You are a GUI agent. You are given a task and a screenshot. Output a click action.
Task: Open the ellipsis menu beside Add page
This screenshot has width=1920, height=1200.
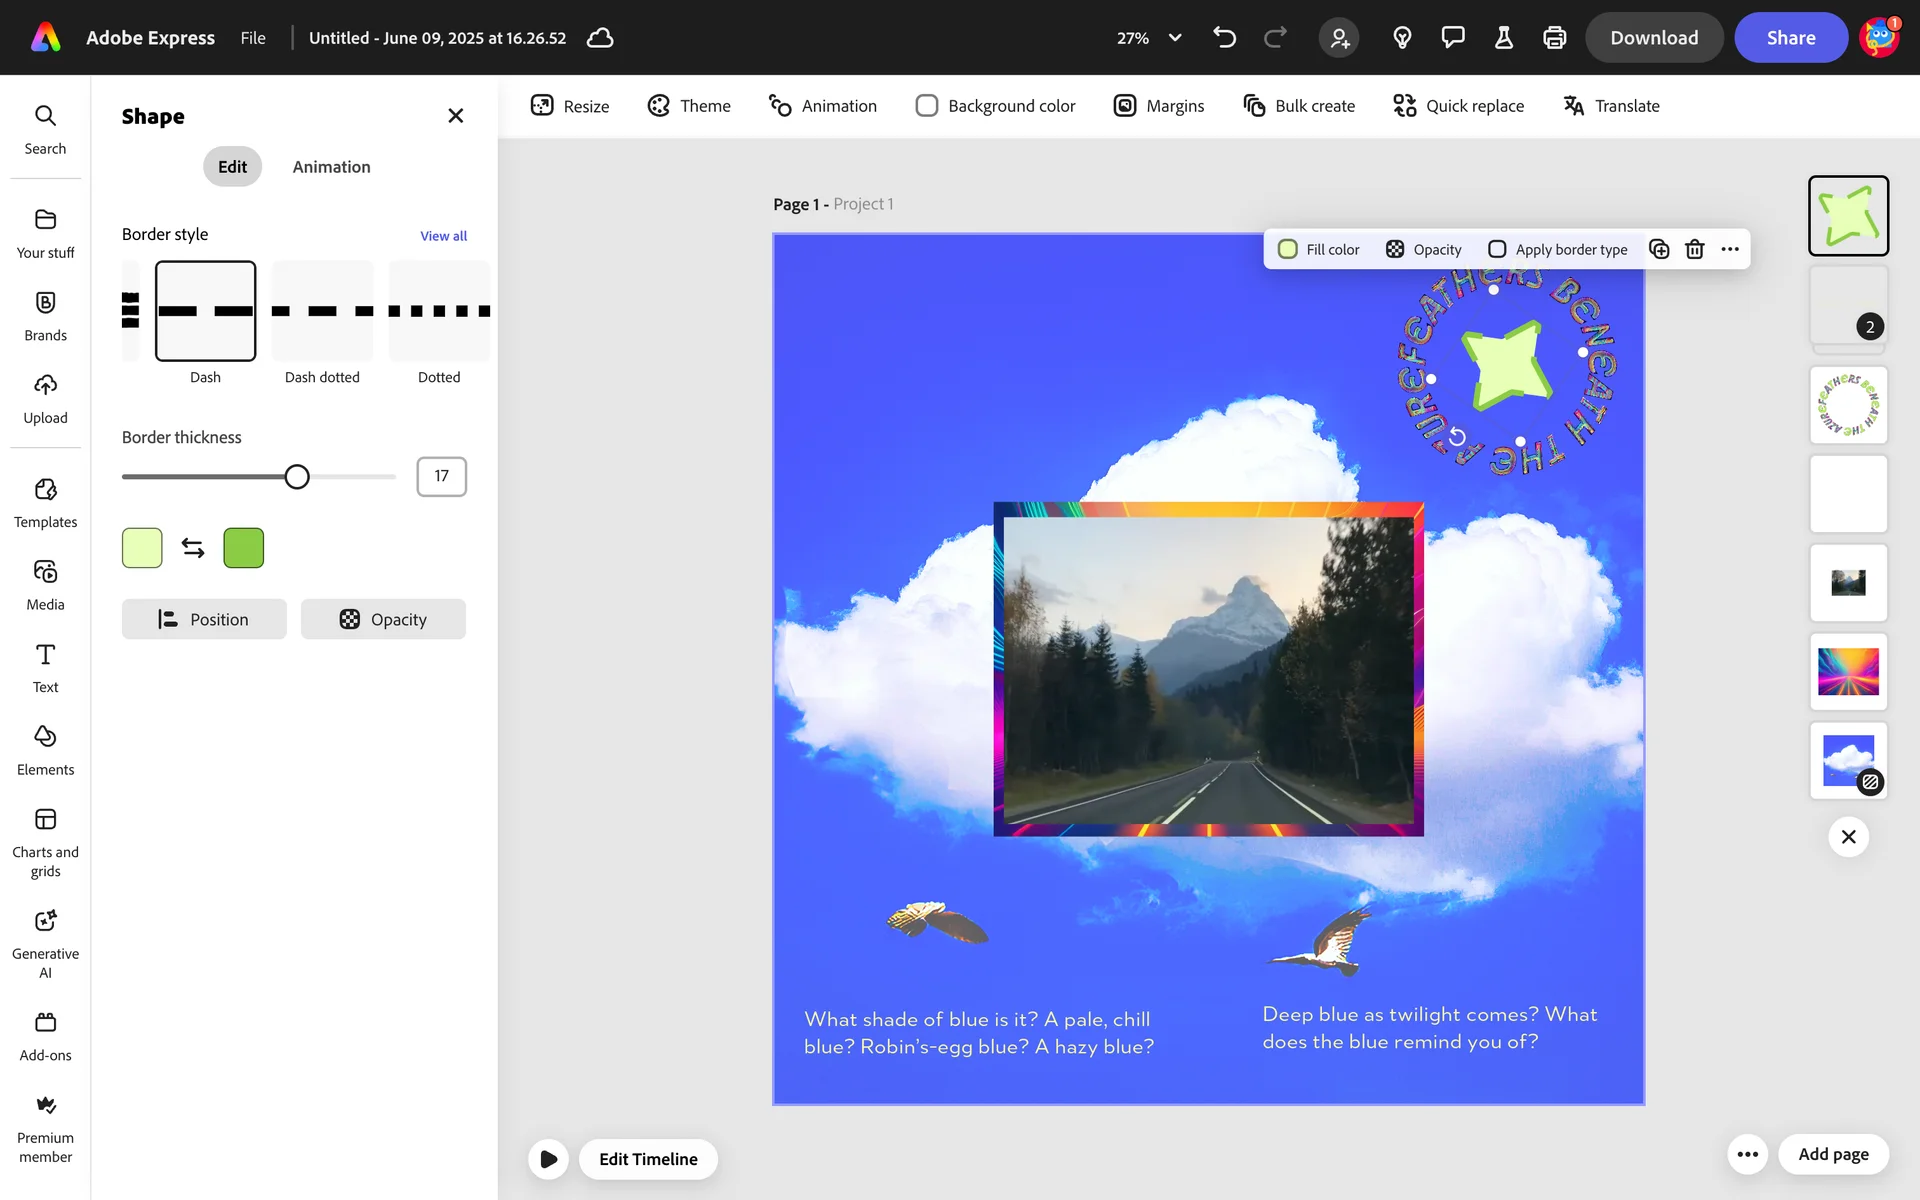tap(1747, 1154)
